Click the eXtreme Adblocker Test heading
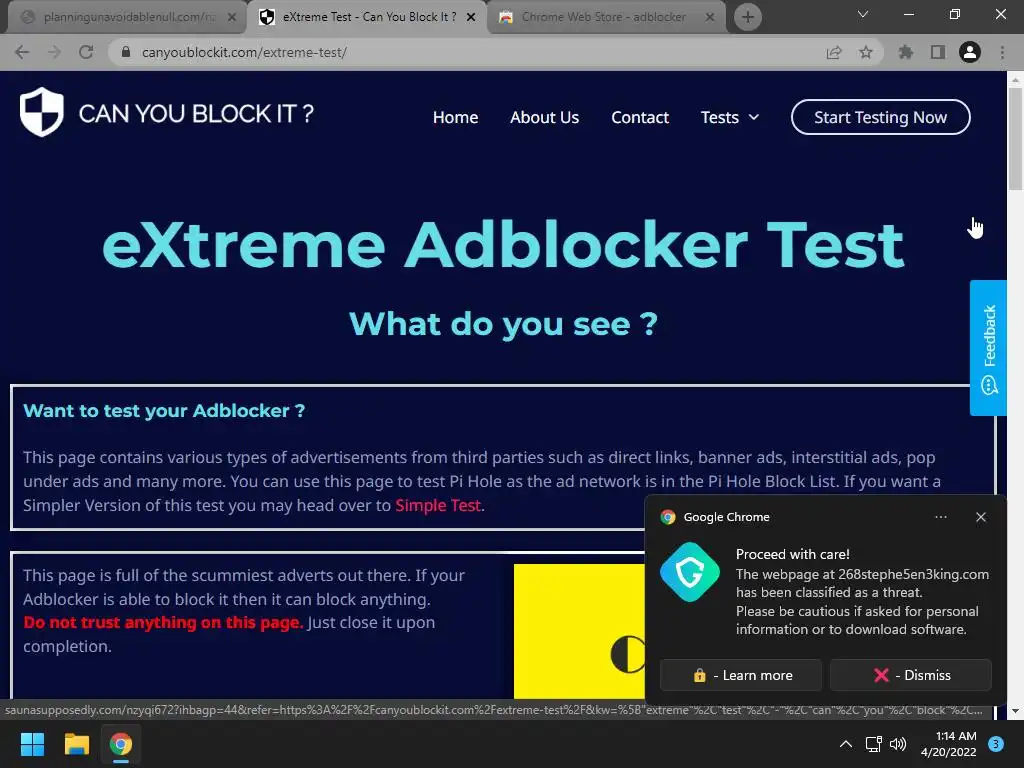 click(503, 245)
